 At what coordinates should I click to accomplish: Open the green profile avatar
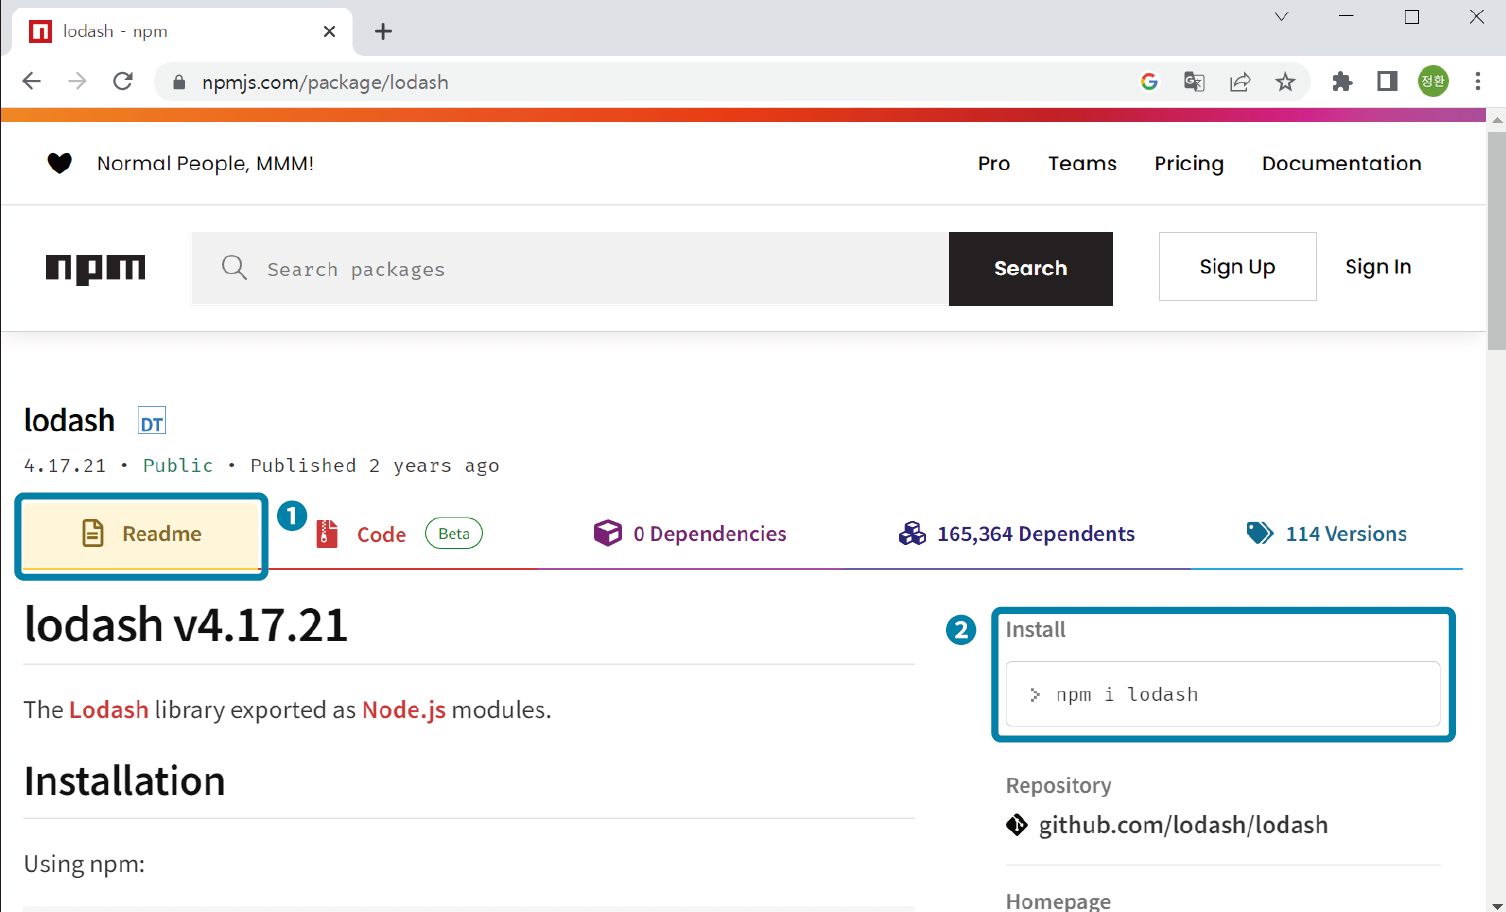click(1433, 82)
